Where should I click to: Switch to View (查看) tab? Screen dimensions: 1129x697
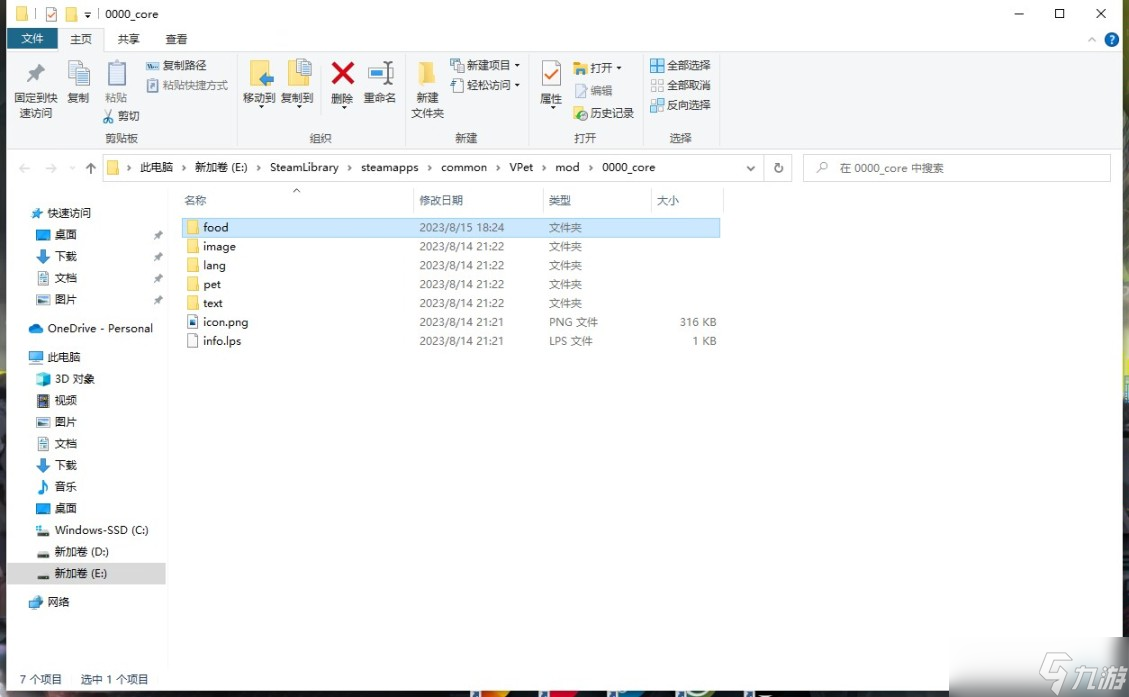pyautogui.click(x=176, y=39)
